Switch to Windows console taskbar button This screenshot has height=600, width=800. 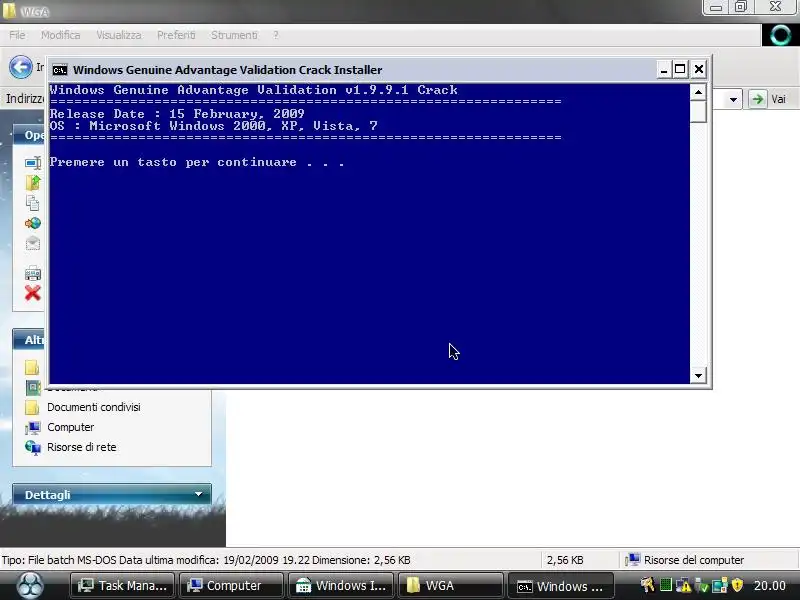tap(561, 586)
